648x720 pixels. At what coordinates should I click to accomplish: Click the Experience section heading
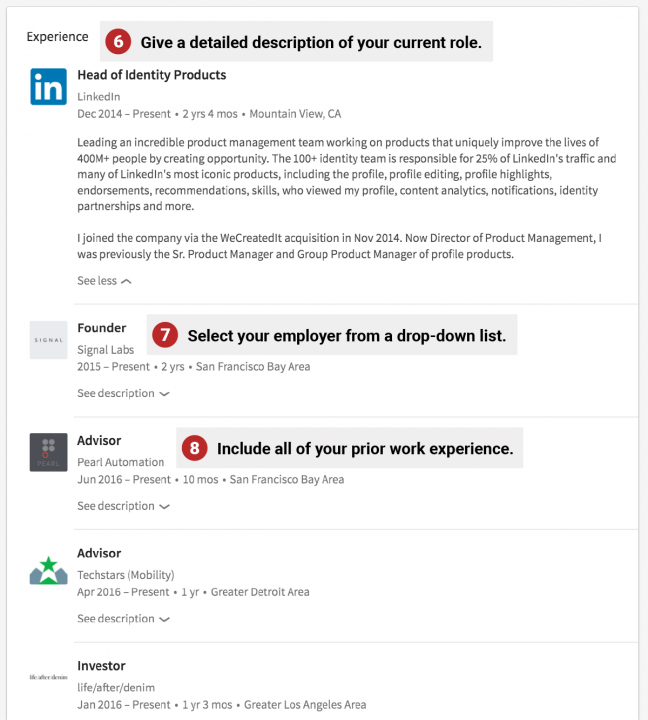coord(57,37)
